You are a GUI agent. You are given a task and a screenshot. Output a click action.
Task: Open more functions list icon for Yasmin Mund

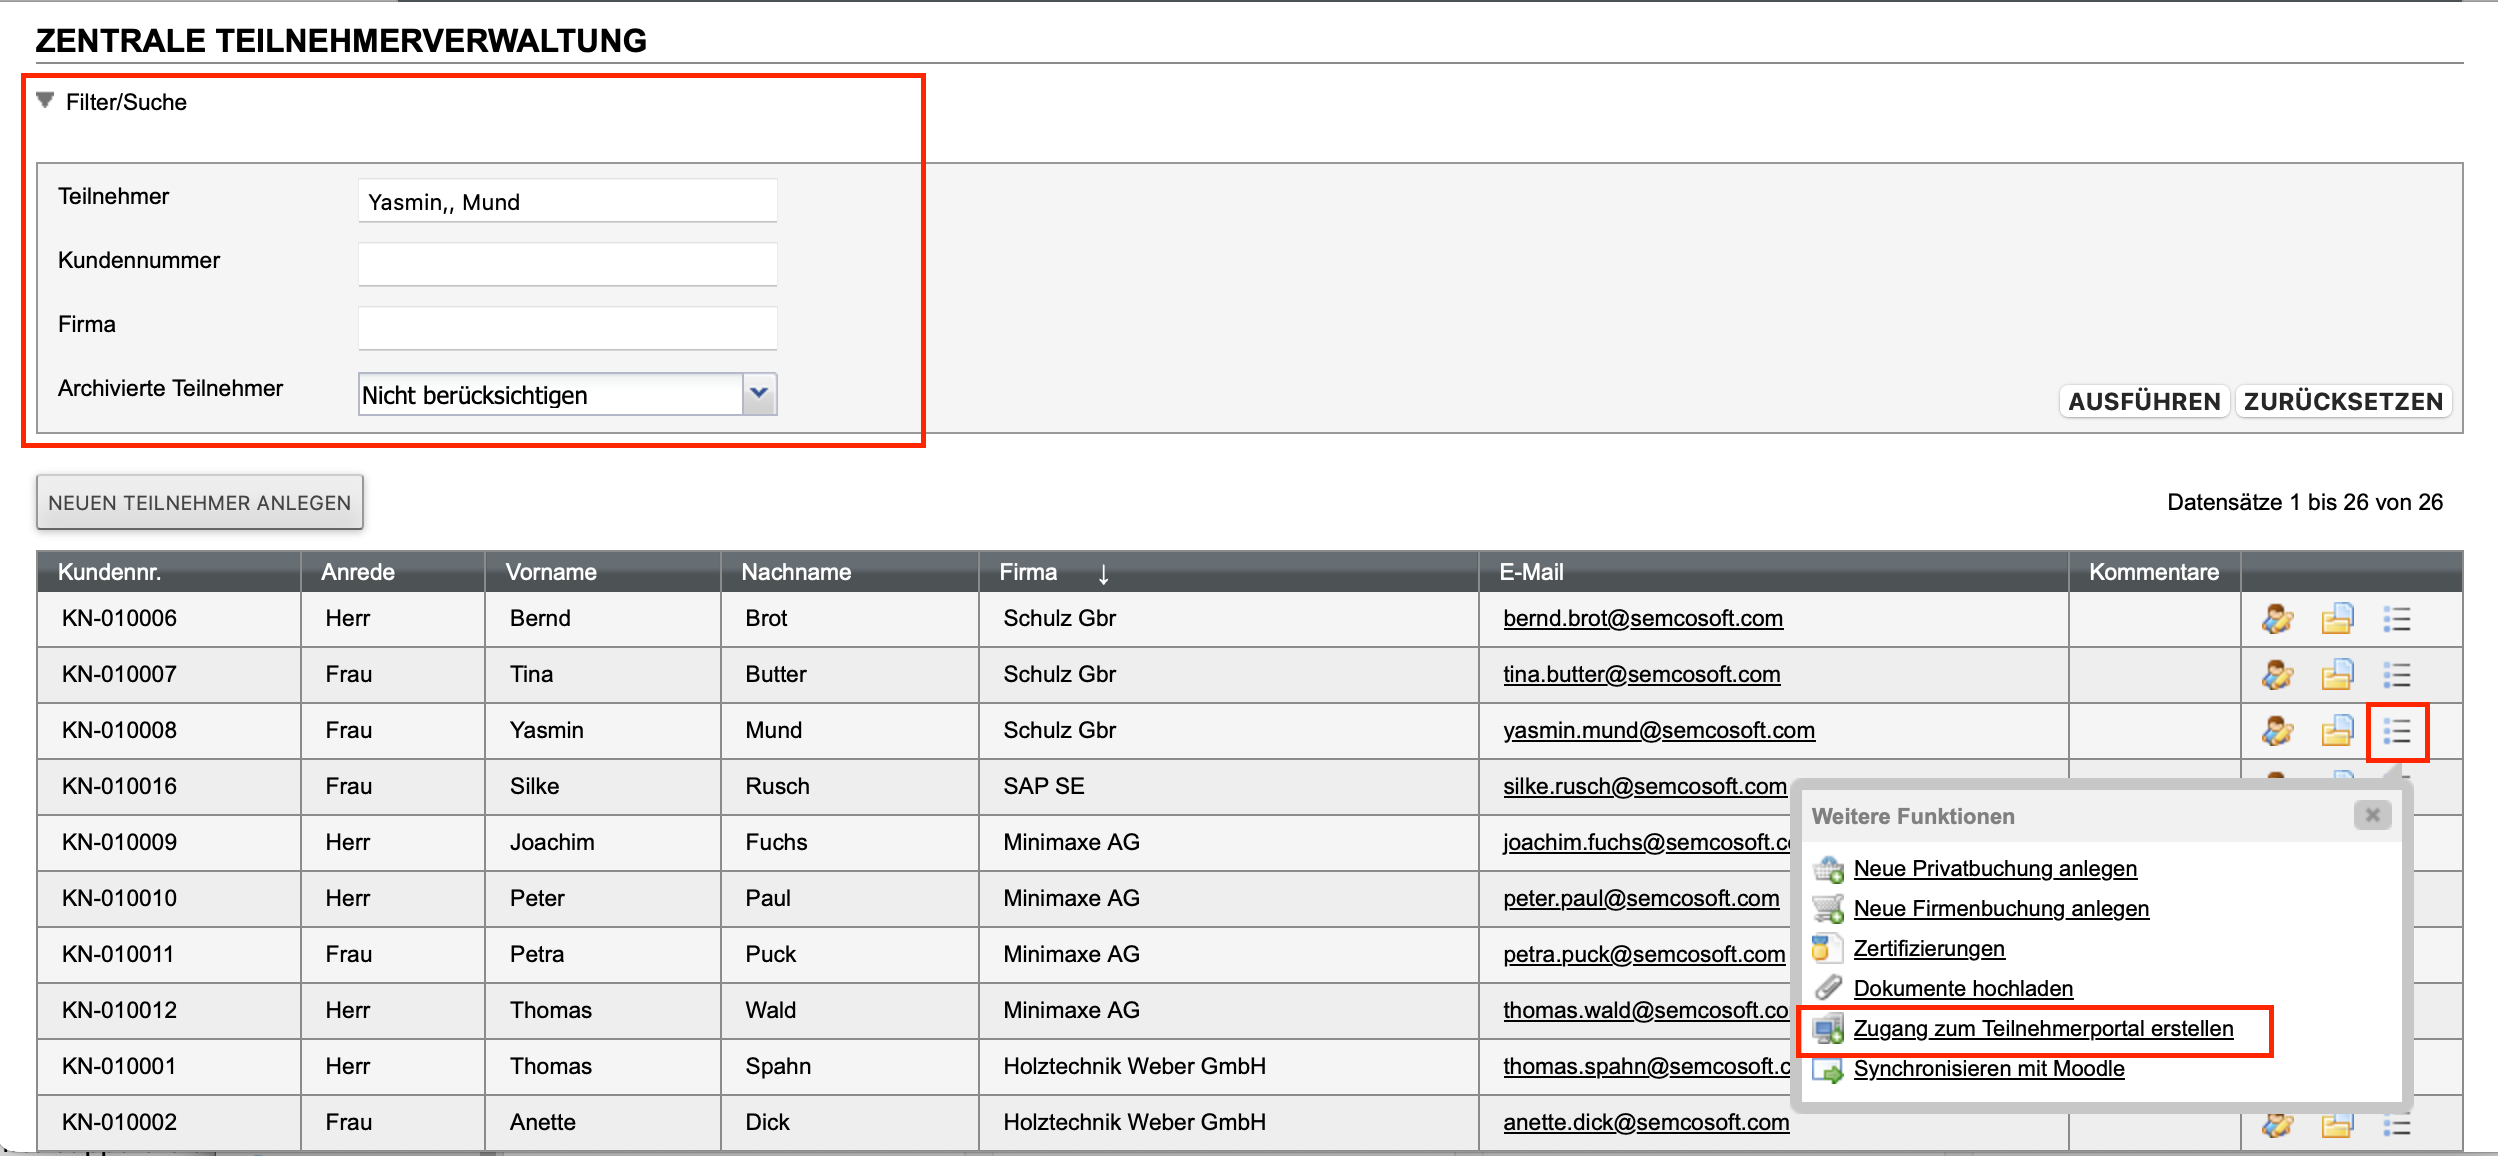point(2397,731)
